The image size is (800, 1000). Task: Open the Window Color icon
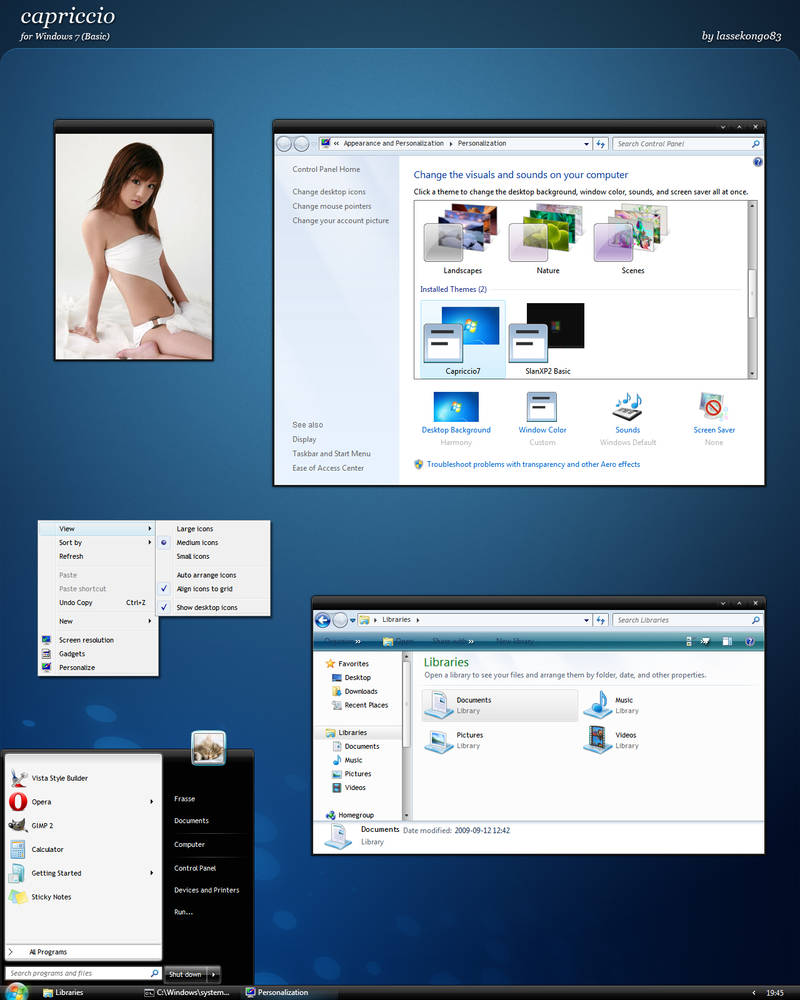(542, 407)
